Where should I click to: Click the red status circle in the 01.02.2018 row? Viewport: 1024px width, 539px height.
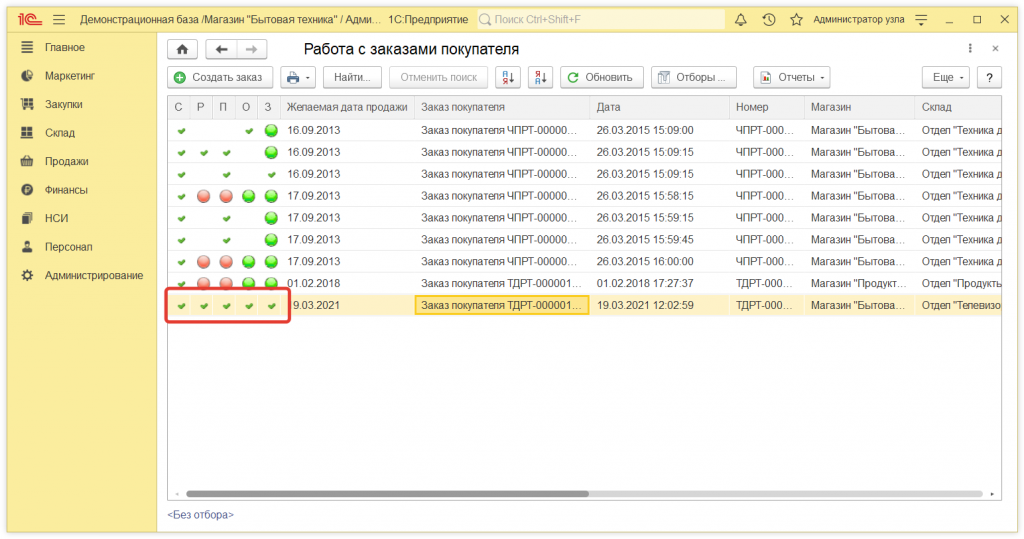pyautogui.click(x=203, y=284)
